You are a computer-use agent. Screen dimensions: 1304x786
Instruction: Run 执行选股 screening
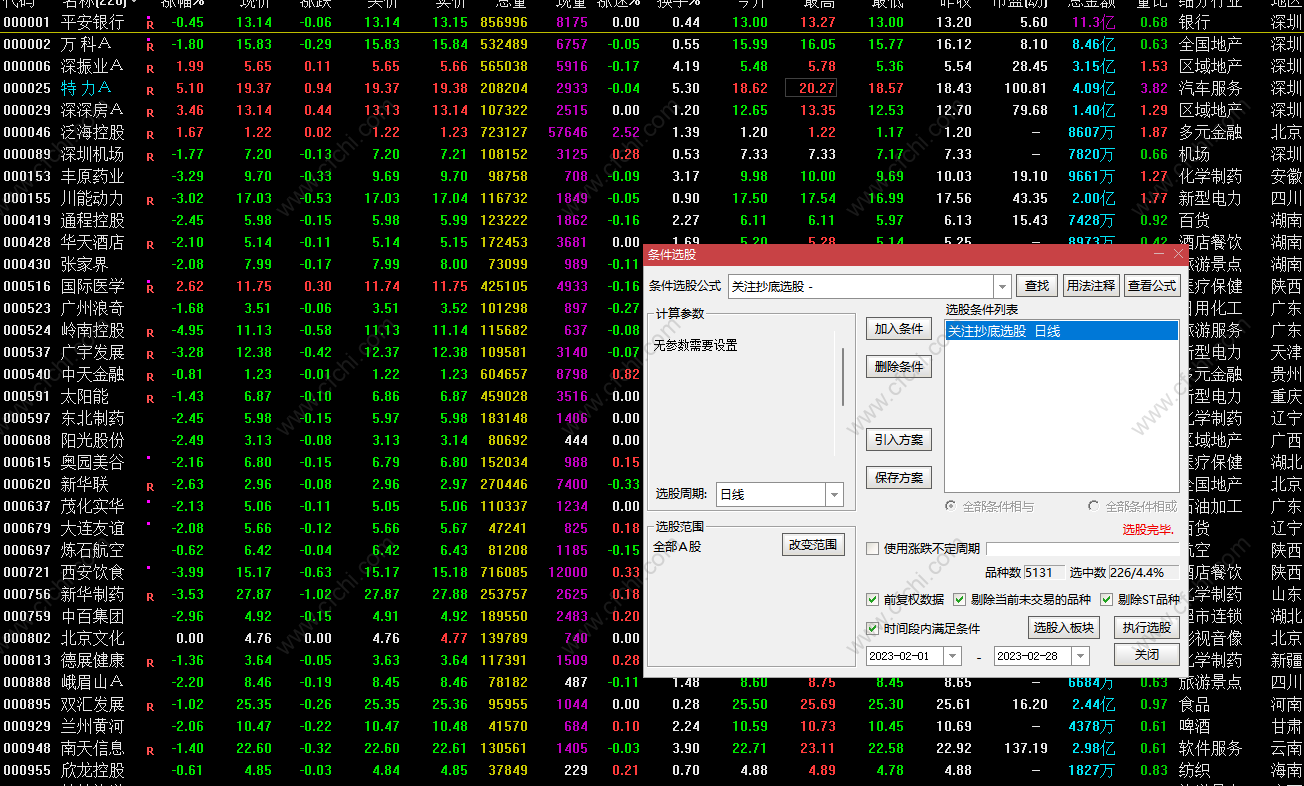(x=1146, y=628)
